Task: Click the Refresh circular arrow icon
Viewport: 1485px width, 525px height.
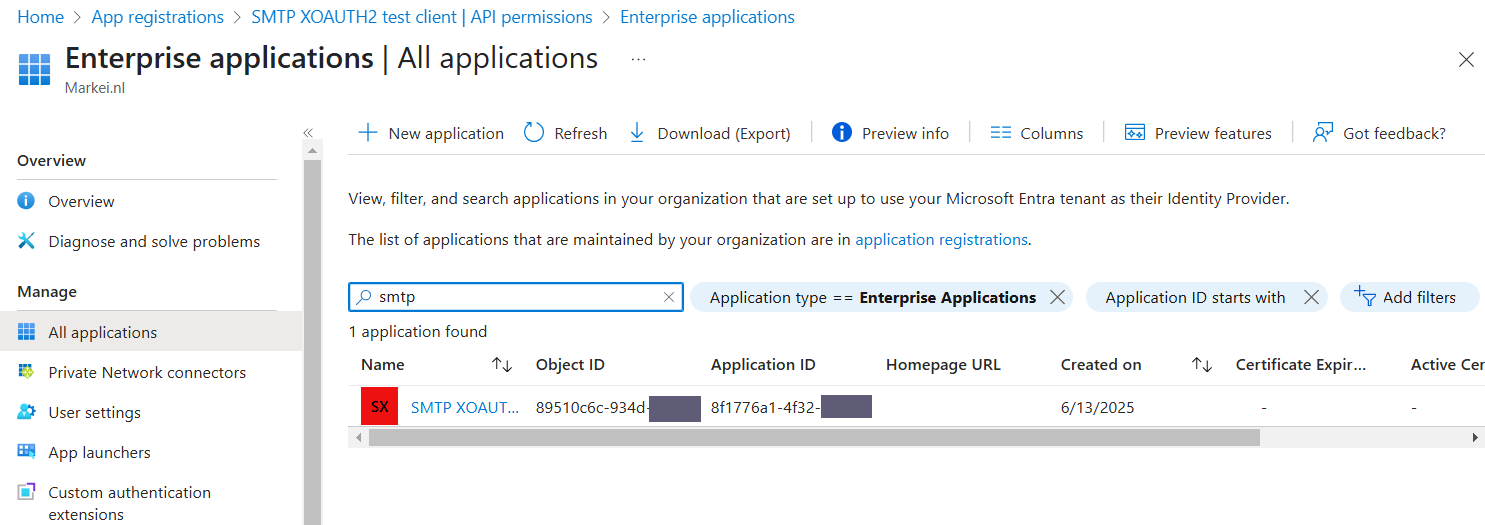Action: pos(534,133)
